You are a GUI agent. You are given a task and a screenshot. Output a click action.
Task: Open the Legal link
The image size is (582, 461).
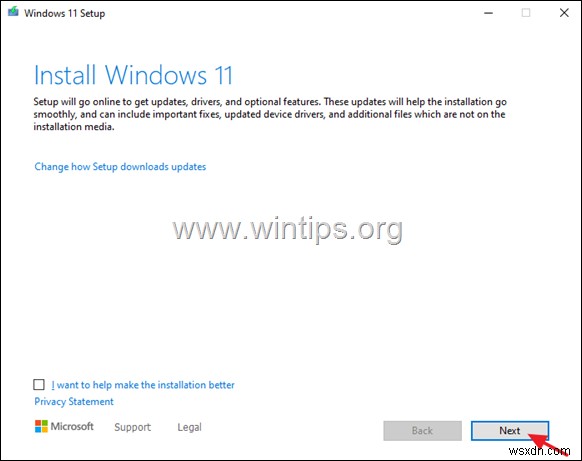(189, 427)
